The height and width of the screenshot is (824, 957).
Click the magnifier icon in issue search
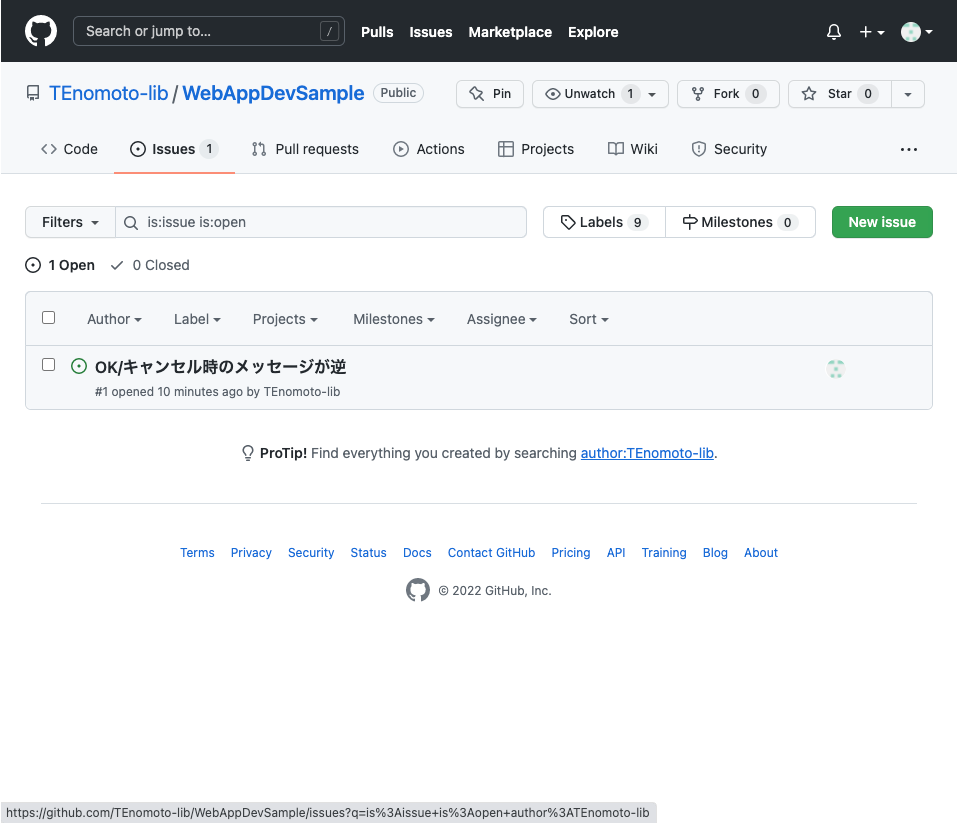[x=131, y=223]
